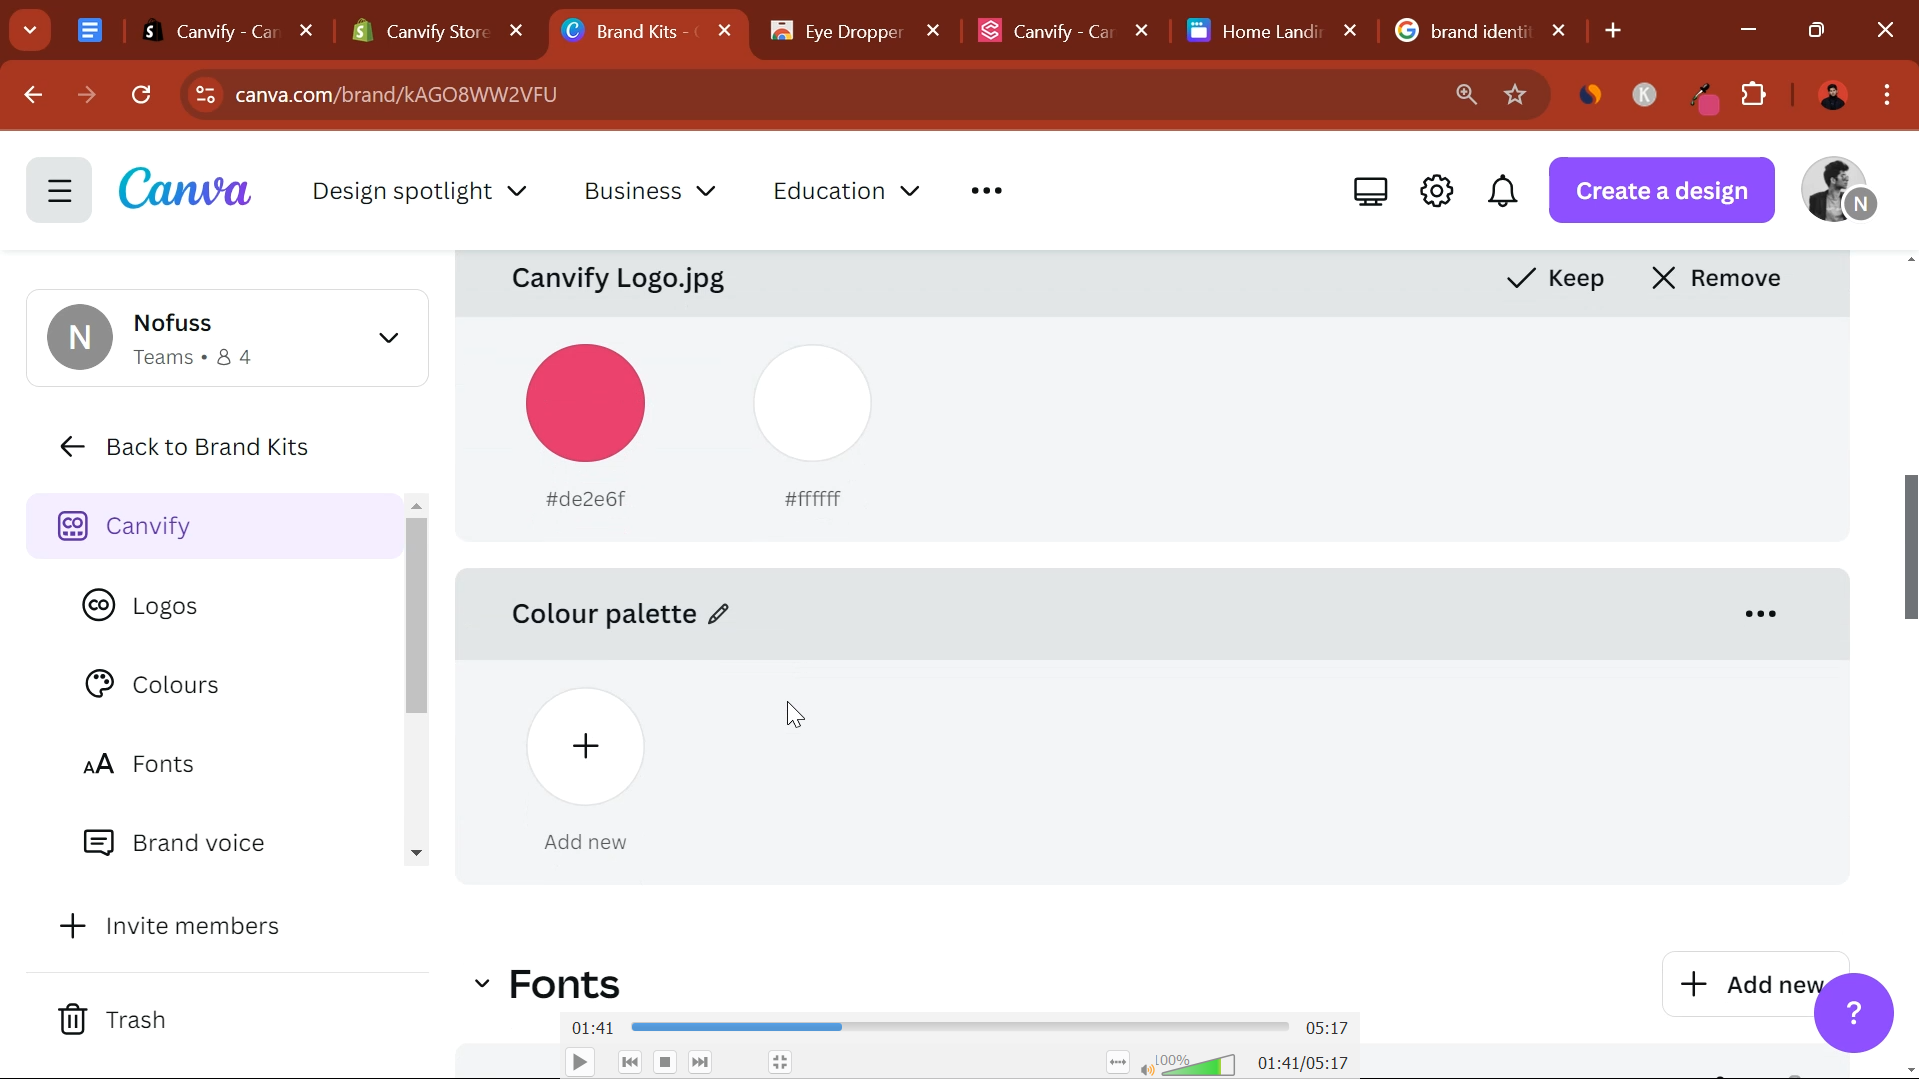
Task: Open the tab search dropdown arrow
Action: 30,30
